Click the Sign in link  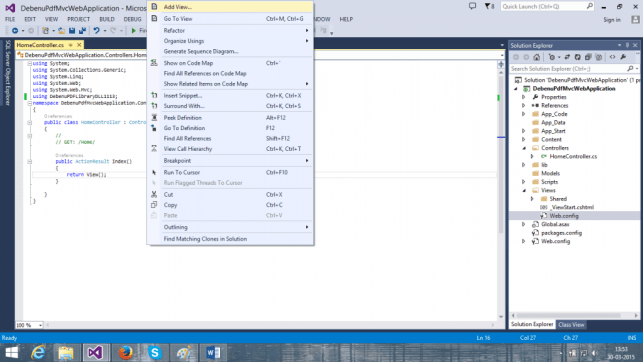point(612,20)
